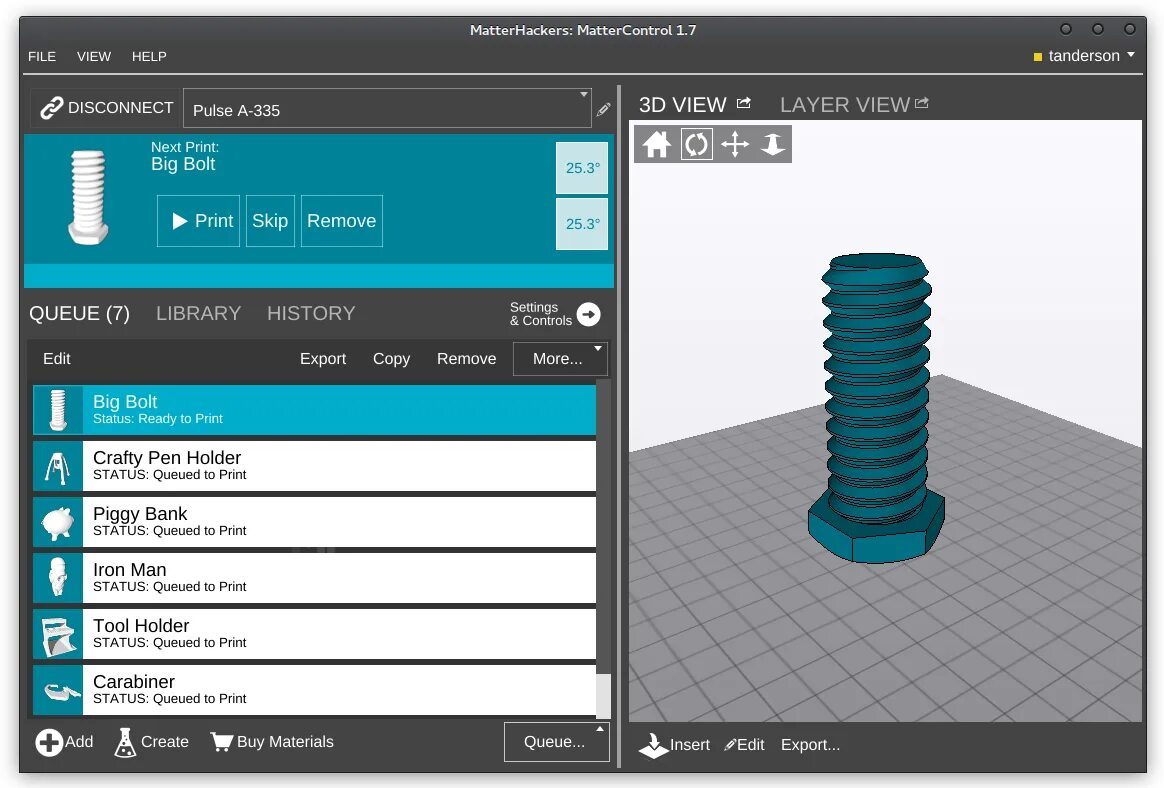Switch to the QUEUE (7) tab
Screen dimensions: 1164x788
79,313
